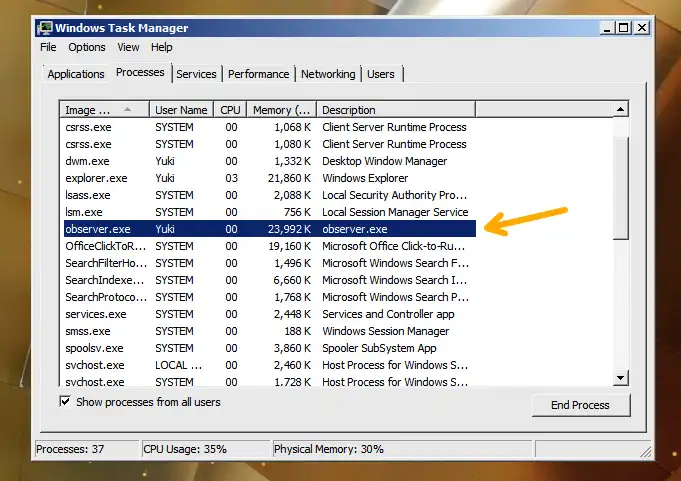This screenshot has height=481, width=681.
Task: Select the services.exe process
Action: [x=270, y=314]
